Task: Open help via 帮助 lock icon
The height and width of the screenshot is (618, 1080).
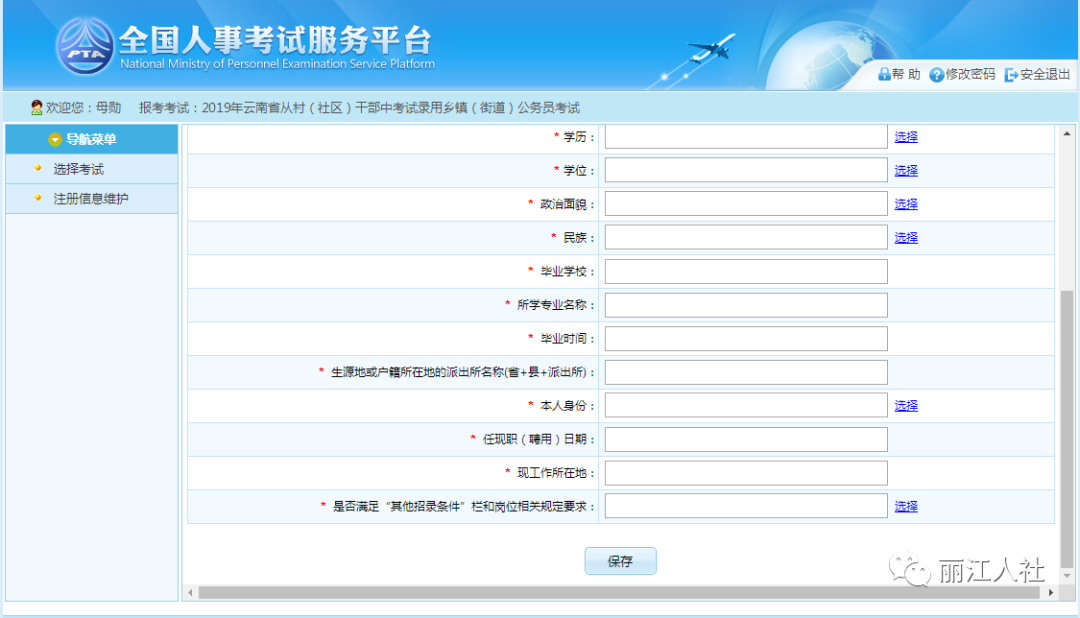Action: (x=884, y=74)
